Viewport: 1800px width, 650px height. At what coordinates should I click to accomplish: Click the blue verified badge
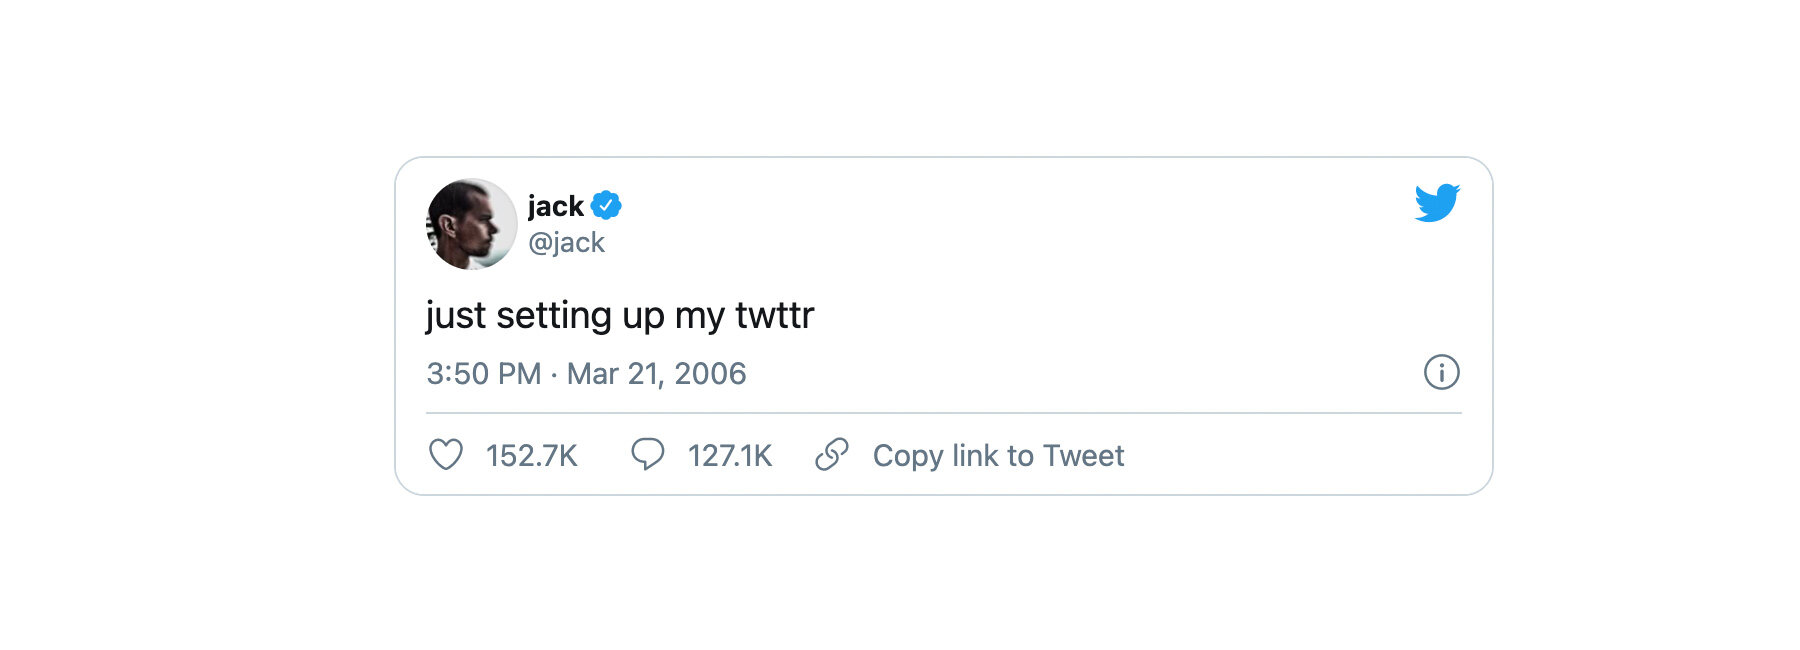606,205
